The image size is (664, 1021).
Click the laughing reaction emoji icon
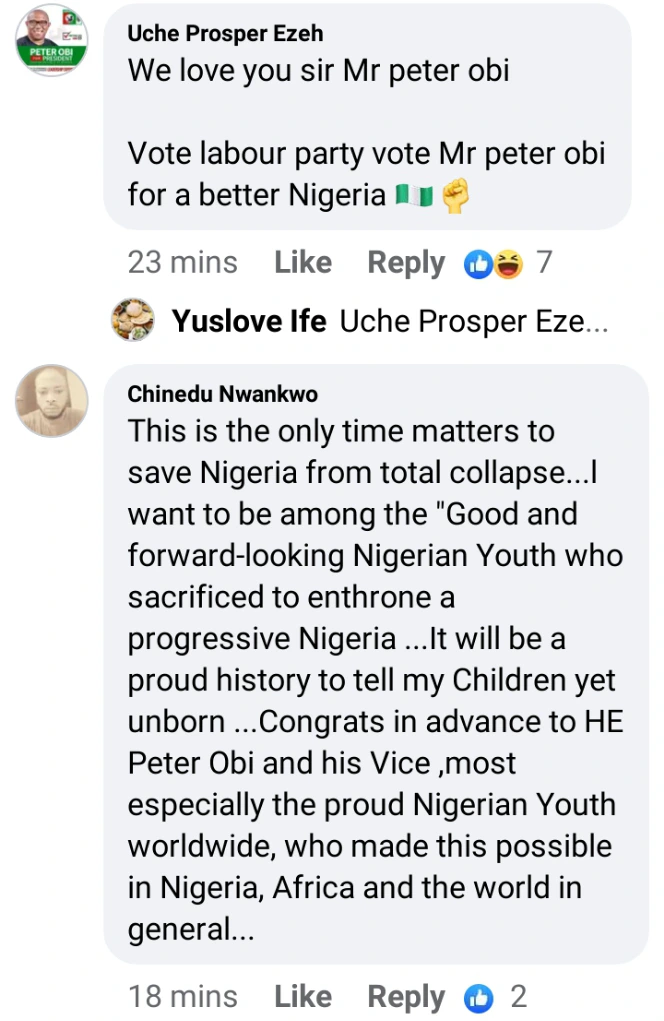(507, 264)
